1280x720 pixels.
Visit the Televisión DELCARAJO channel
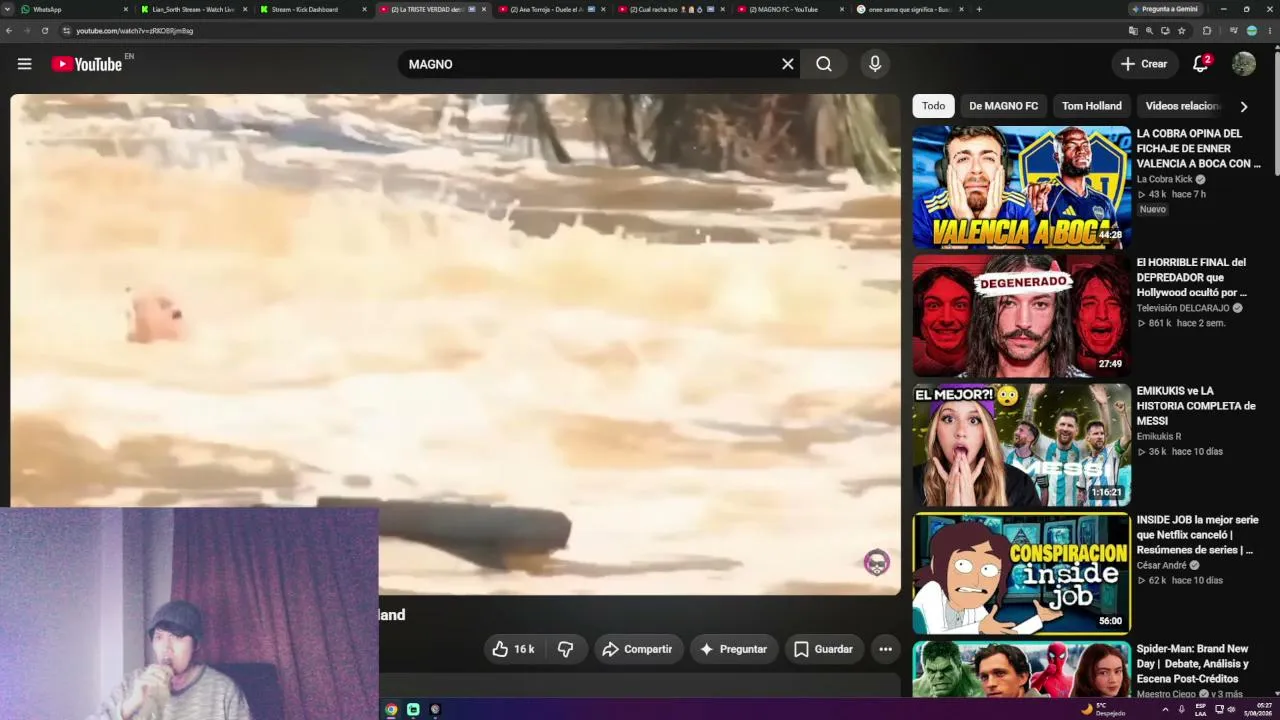pyautogui.click(x=1183, y=308)
